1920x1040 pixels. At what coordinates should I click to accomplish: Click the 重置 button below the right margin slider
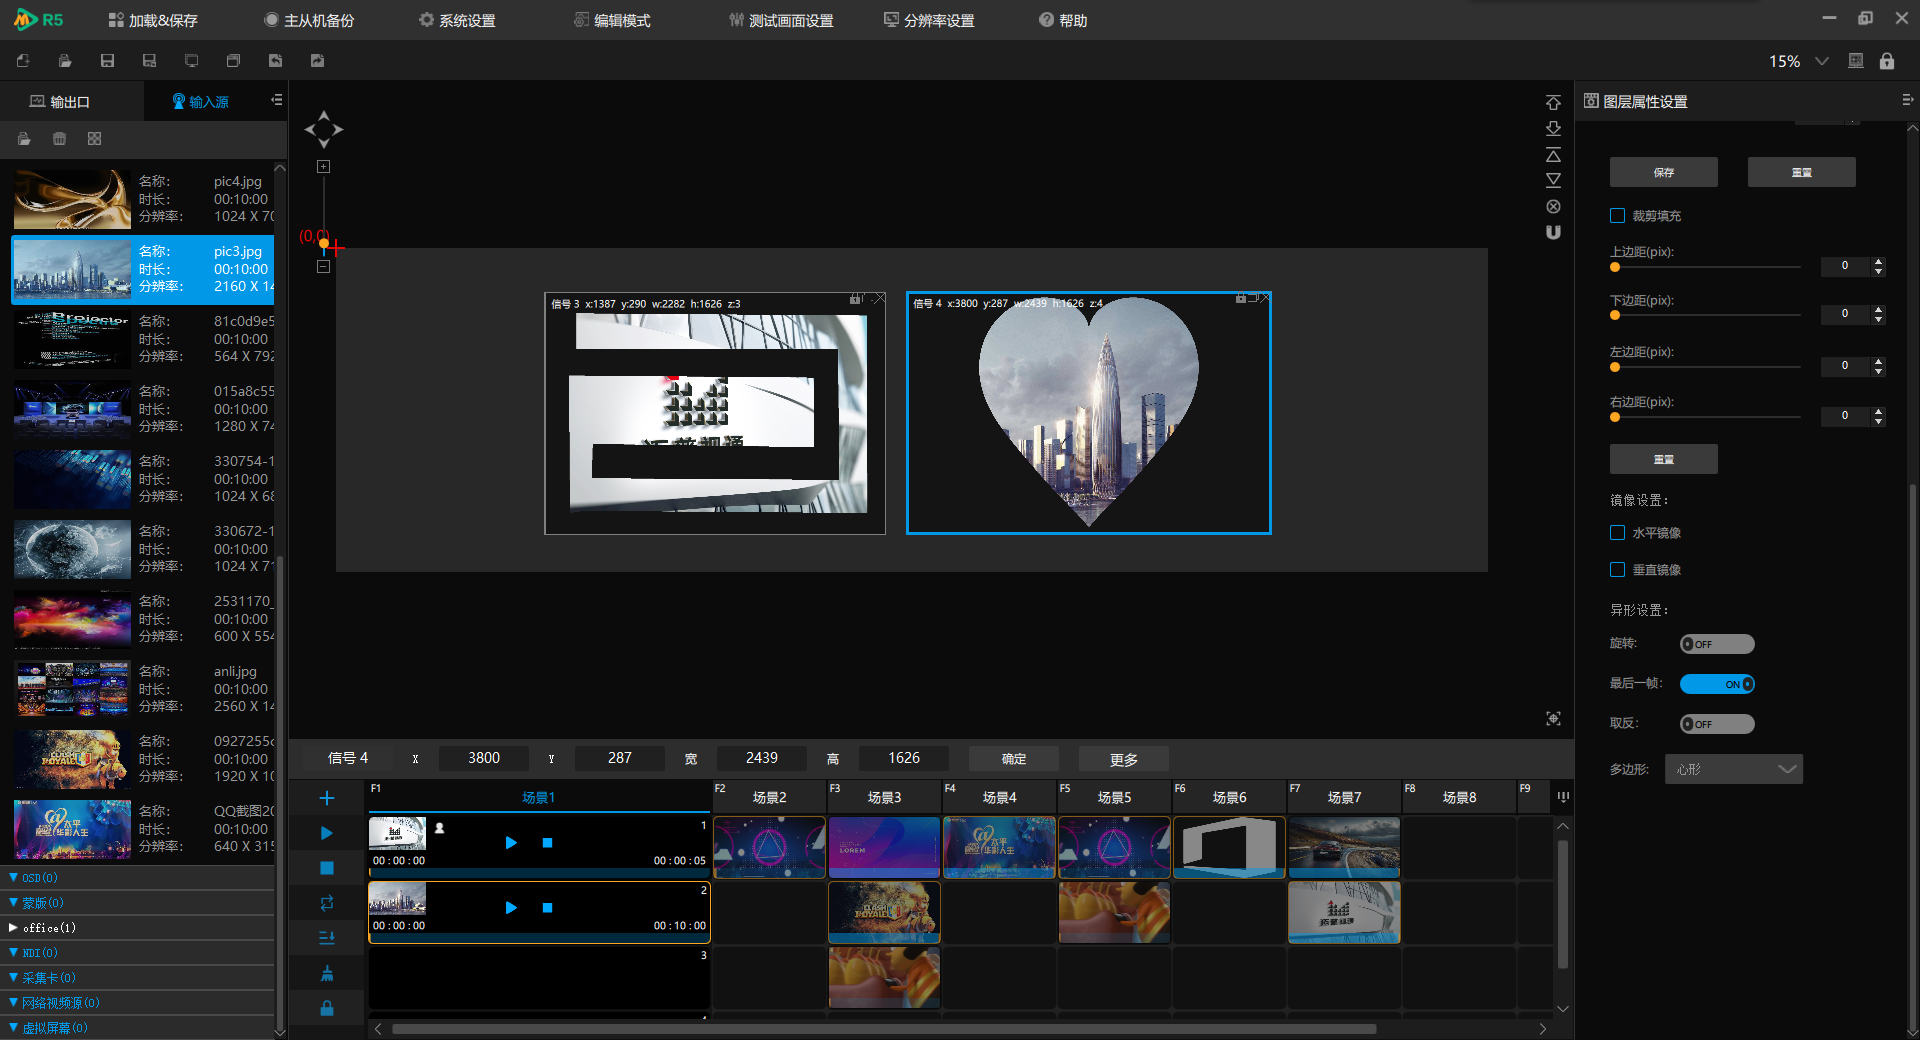tap(1664, 459)
